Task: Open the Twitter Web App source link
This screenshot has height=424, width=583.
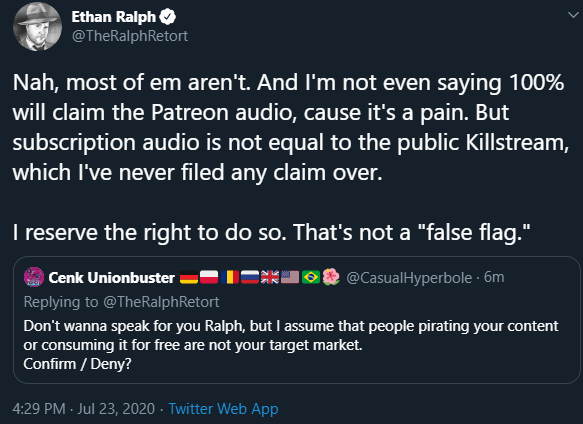Action: 223,409
